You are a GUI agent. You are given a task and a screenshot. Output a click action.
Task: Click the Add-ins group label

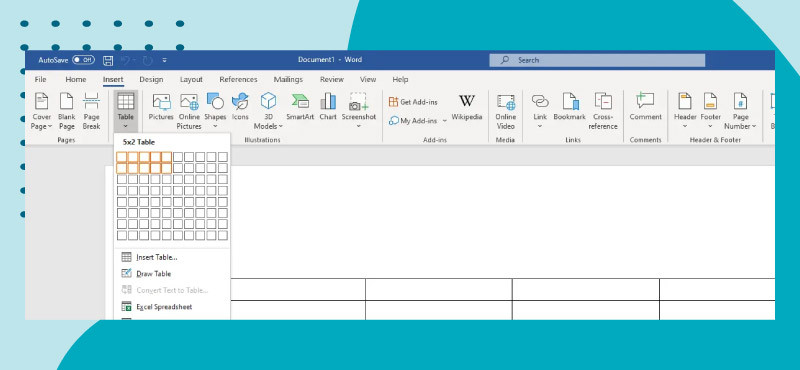[x=435, y=140]
